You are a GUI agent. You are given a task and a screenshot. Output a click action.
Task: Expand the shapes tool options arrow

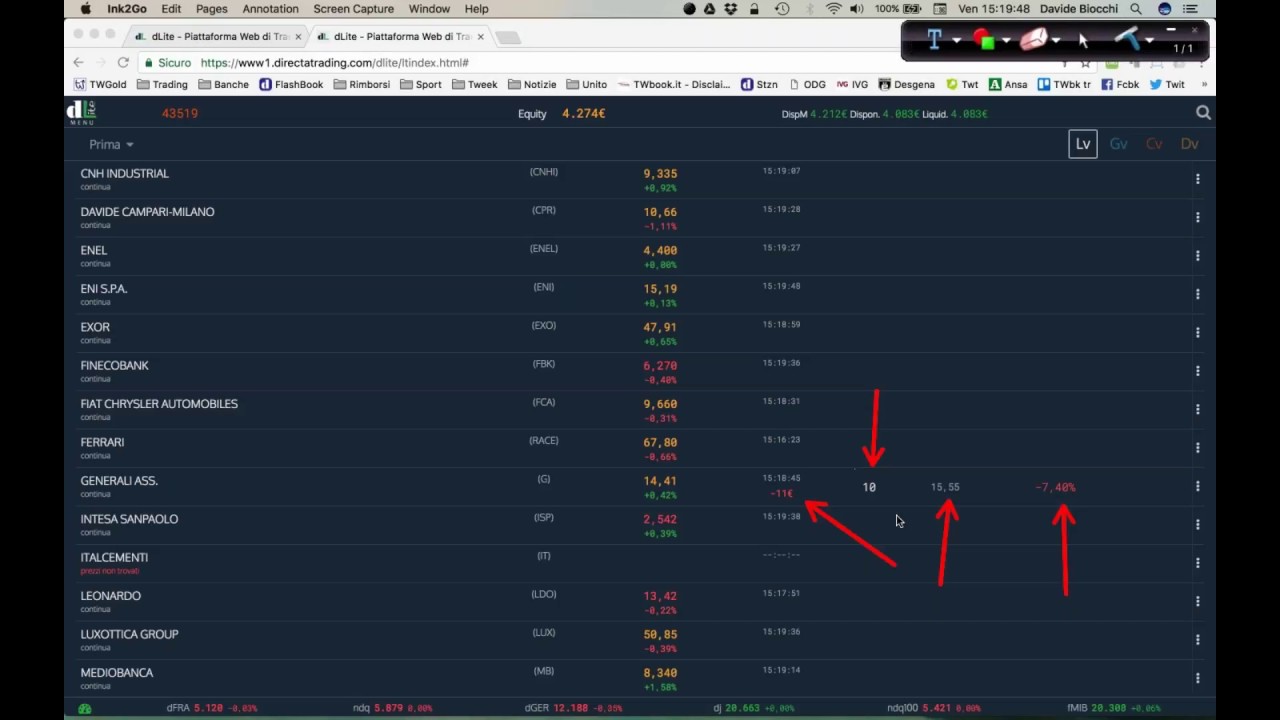pos(1006,41)
